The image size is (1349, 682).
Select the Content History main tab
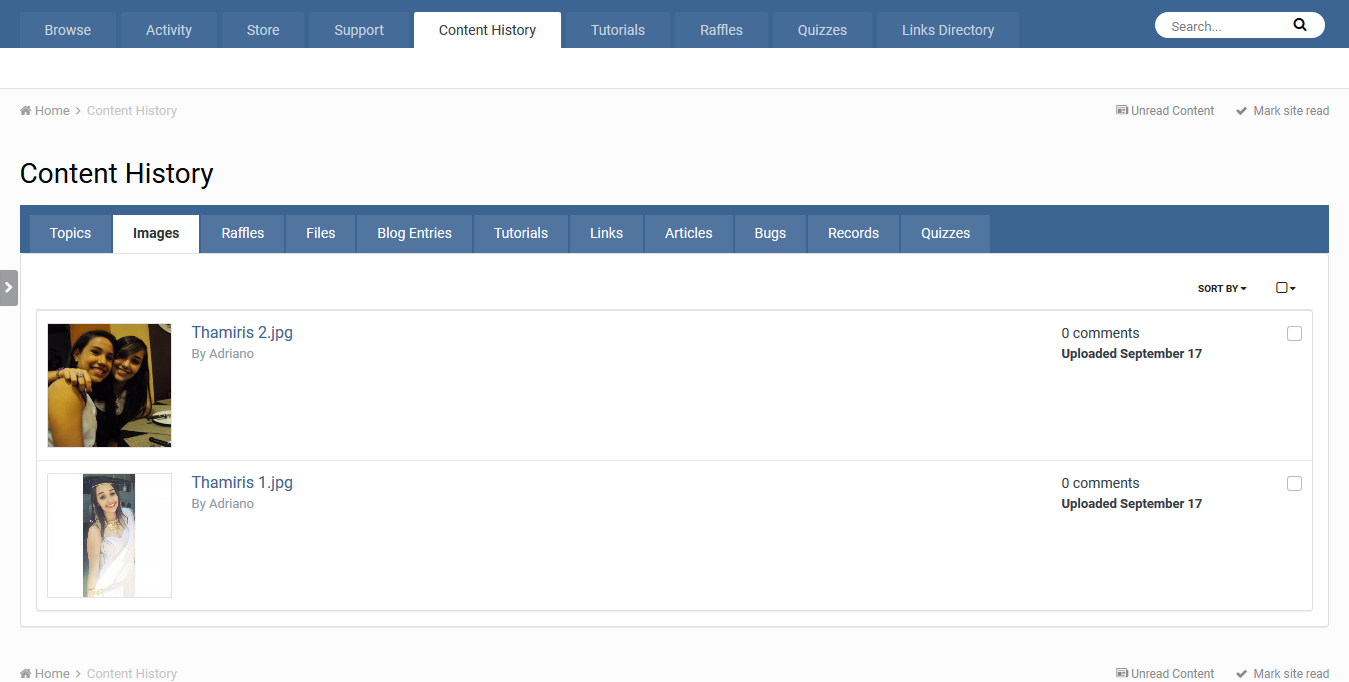coord(487,30)
